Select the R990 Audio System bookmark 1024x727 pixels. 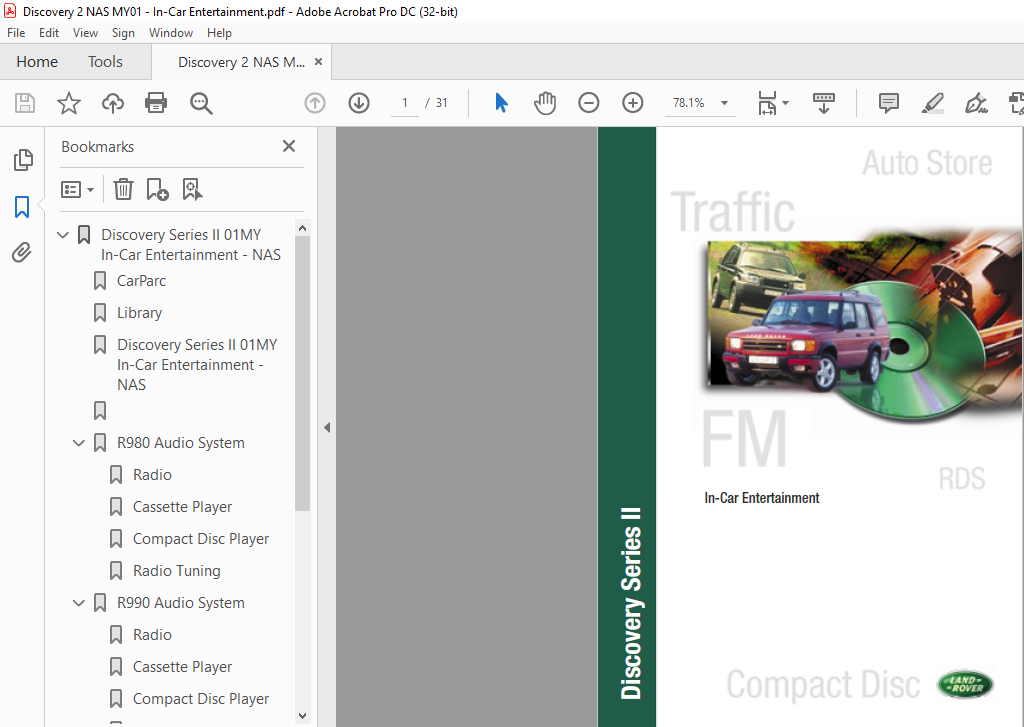tap(181, 603)
